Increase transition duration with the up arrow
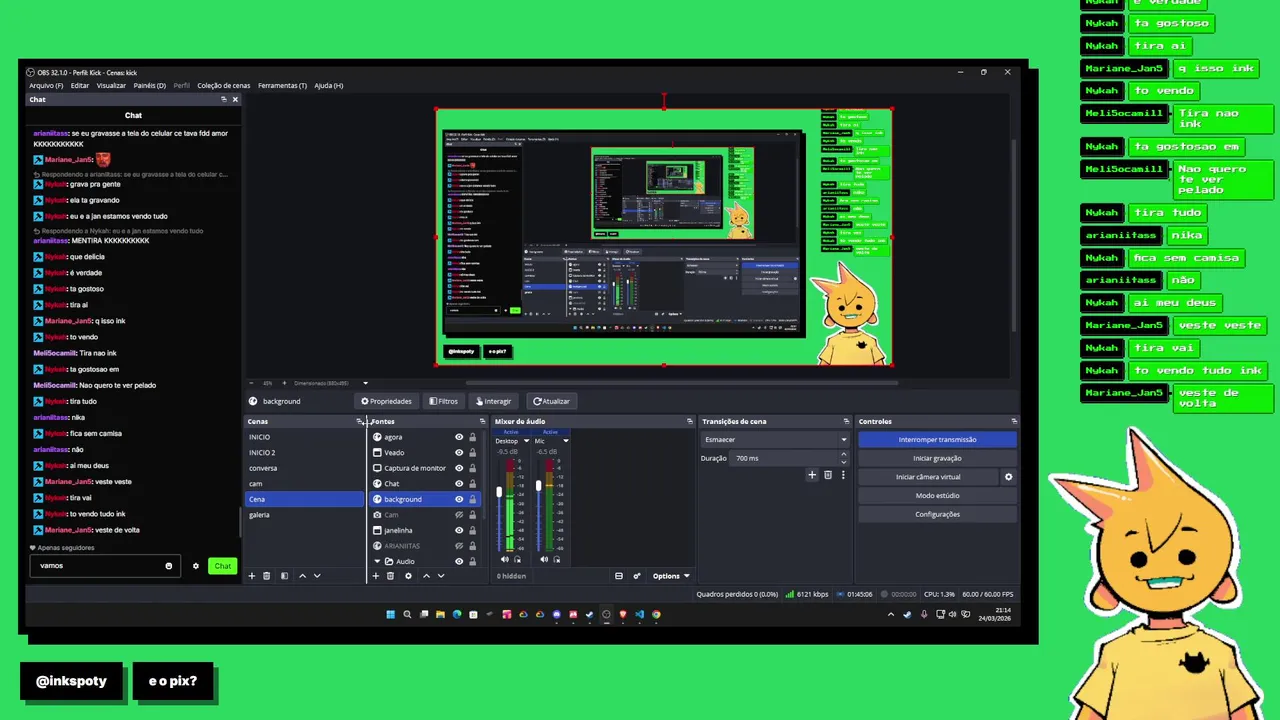Viewport: 1280px width, 720px height. (843, 454)
